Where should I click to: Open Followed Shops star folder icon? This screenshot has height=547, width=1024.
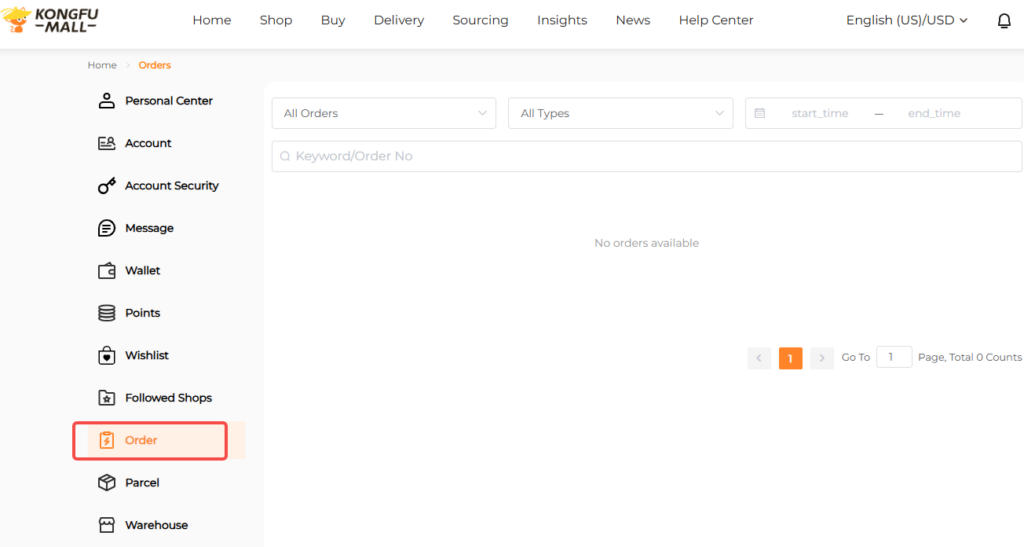pyautogui.click(x=107, y=398)
